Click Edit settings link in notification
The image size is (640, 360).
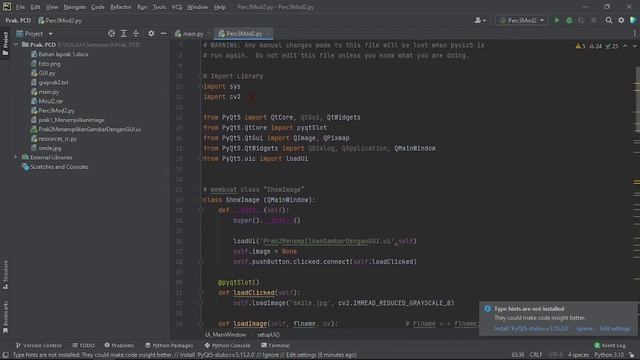point(615,329)
